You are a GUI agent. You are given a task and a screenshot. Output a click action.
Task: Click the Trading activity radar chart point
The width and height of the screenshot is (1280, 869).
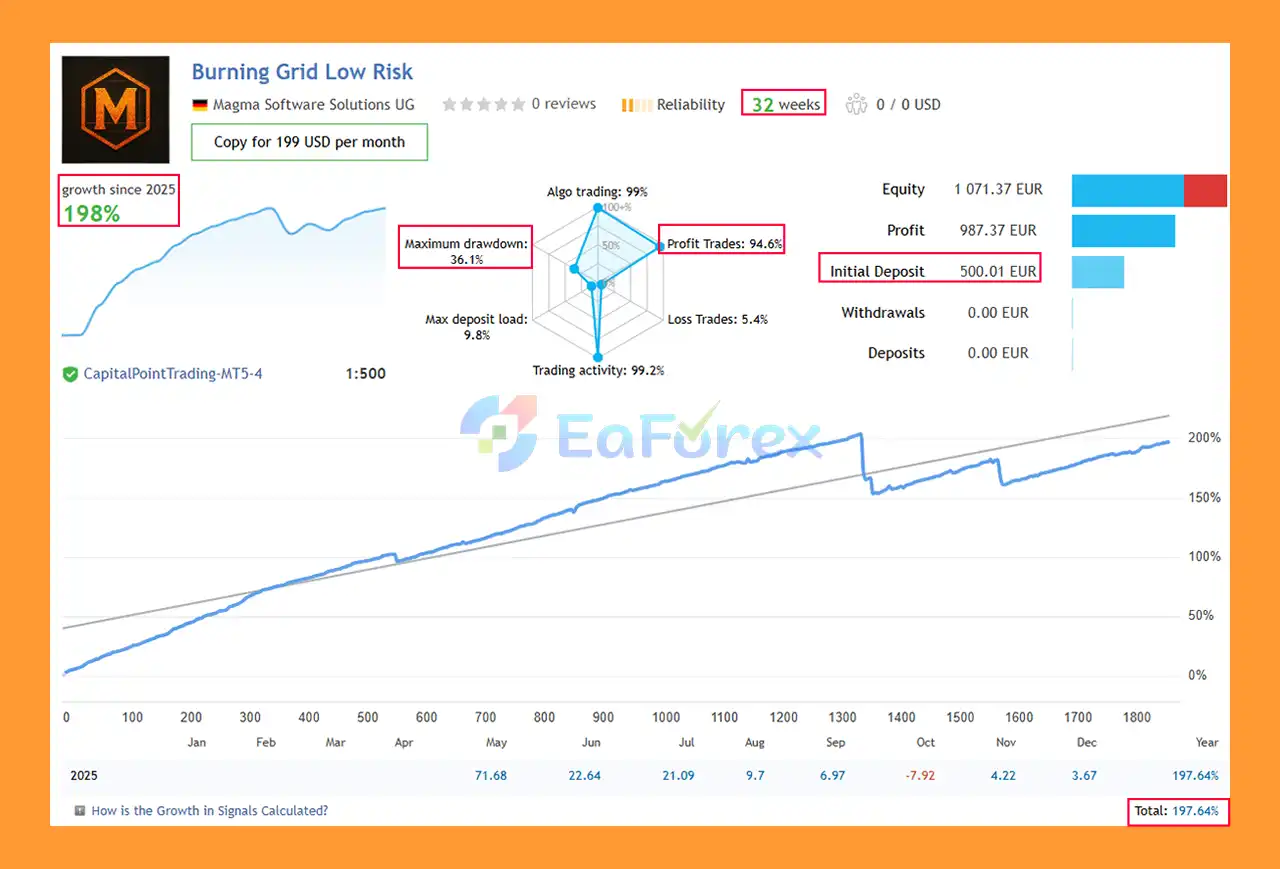598,356
